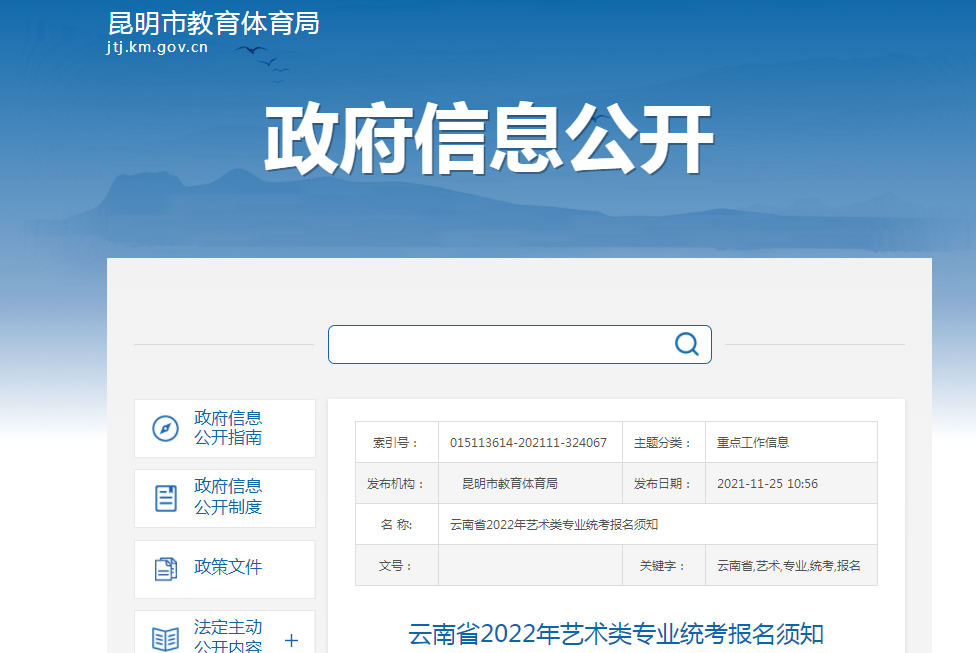This screenshot has height=653, width=976.
Task: Click the blue article title heading
Action: [x=616, y=634]
